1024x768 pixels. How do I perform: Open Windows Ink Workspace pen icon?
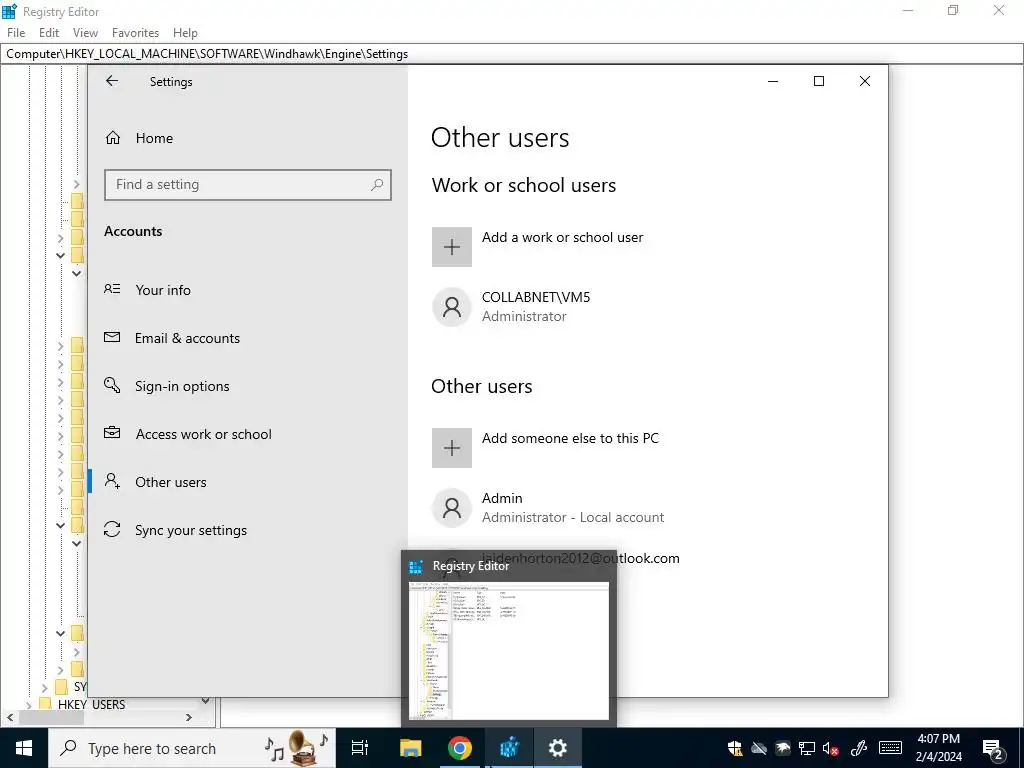(x=859, y=748)
